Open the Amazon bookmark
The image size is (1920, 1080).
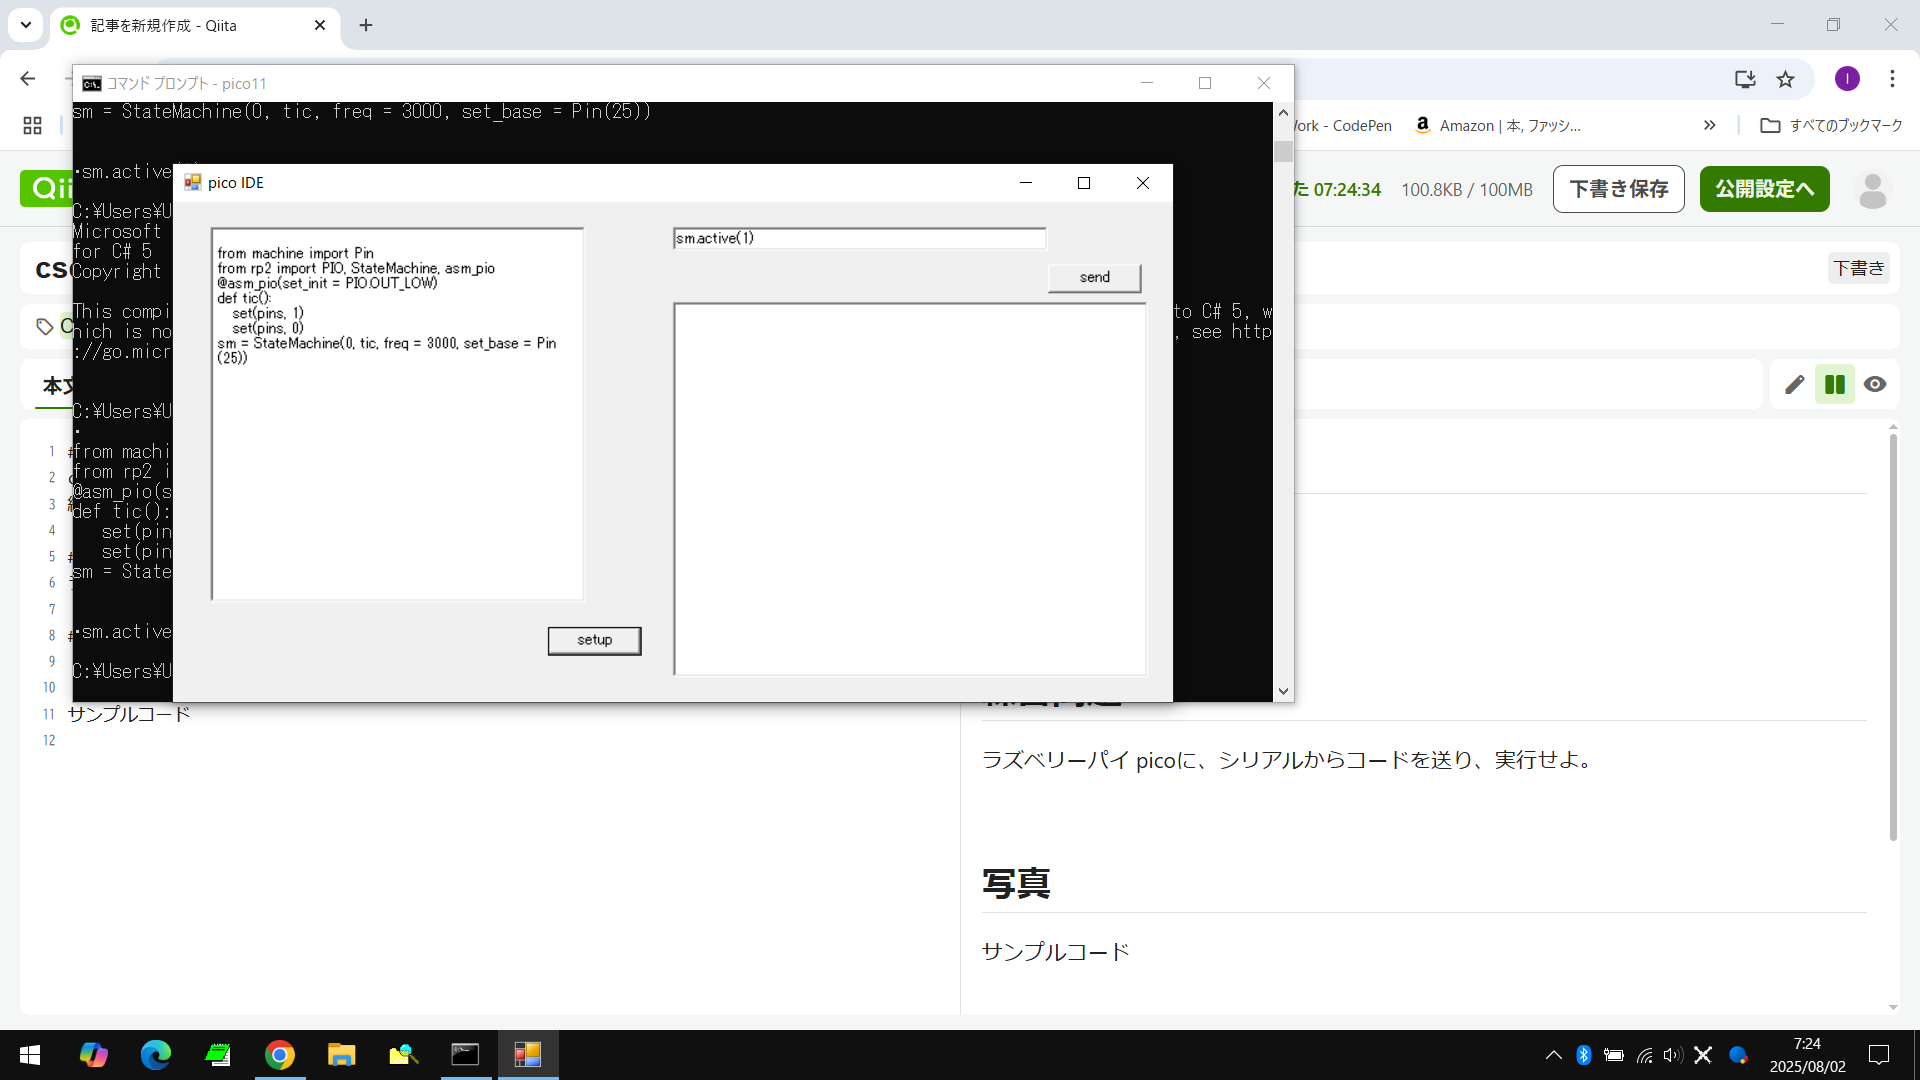(x=1497, y=125)
